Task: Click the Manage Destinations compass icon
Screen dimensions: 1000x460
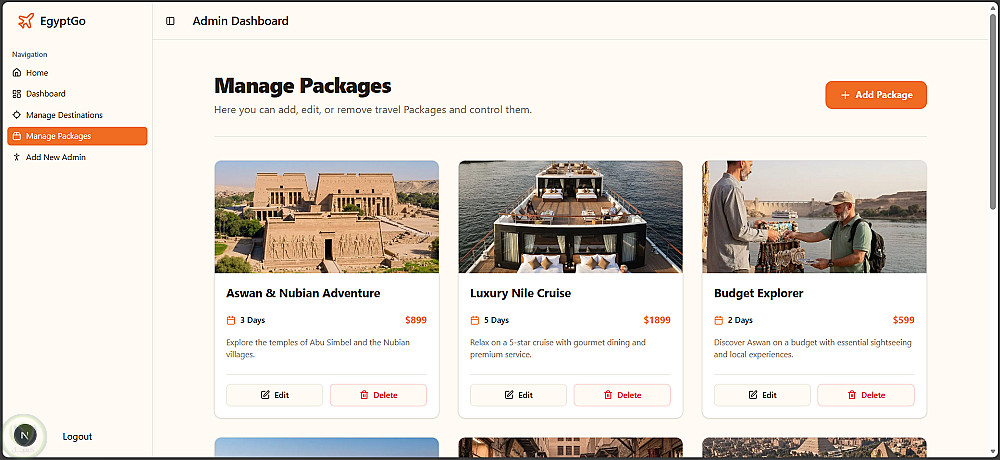Action: point(17,115)
